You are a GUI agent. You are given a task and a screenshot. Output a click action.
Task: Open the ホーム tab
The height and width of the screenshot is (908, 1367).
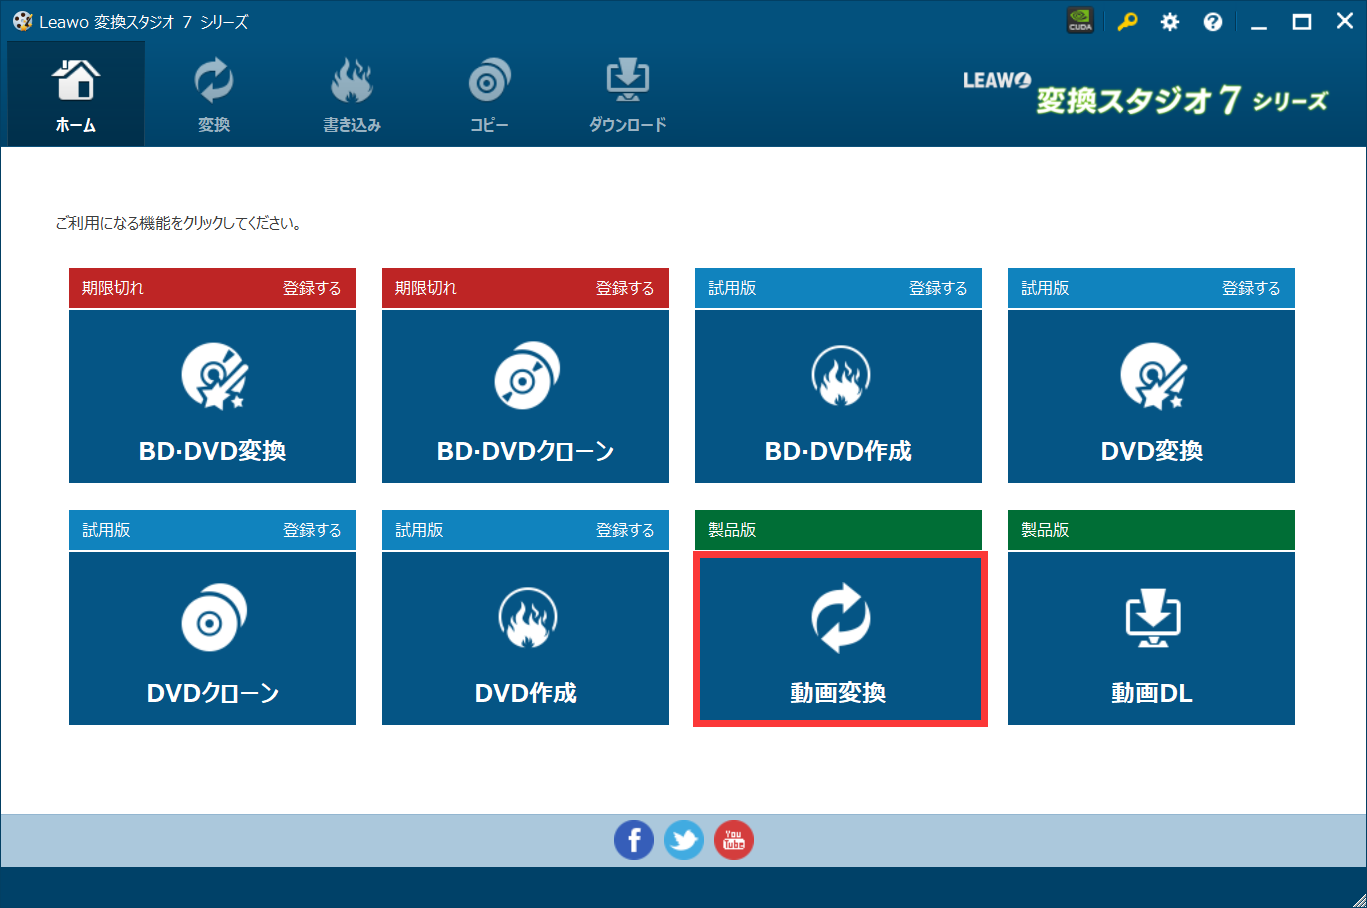click(x=76, y=95)
